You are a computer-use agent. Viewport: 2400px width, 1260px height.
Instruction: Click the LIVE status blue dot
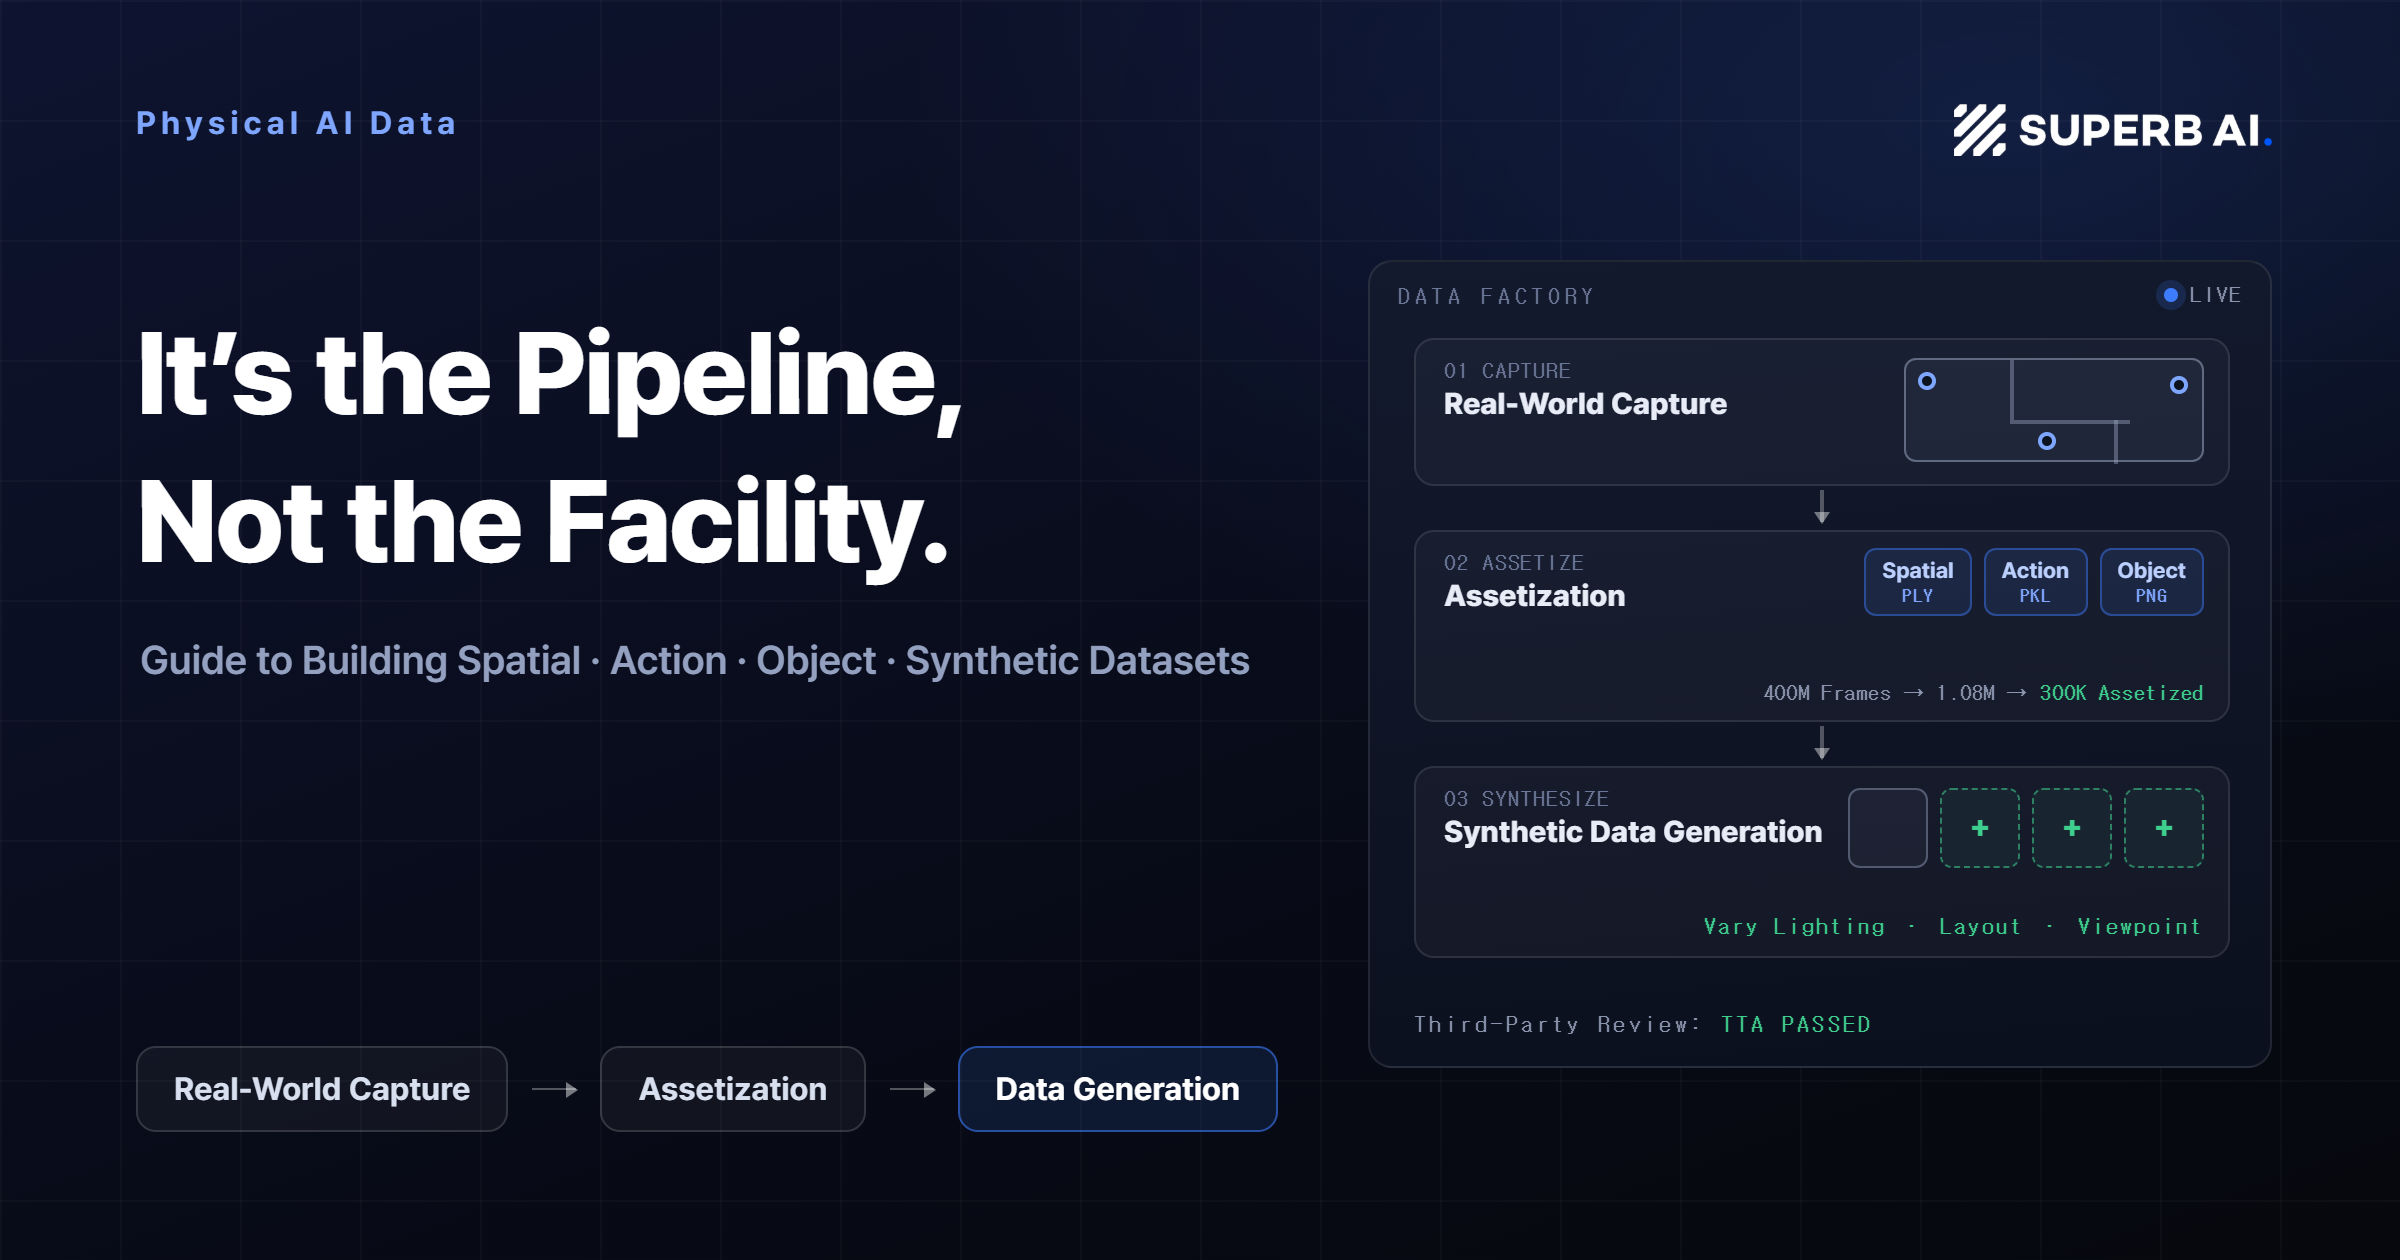coord(2170,295)
